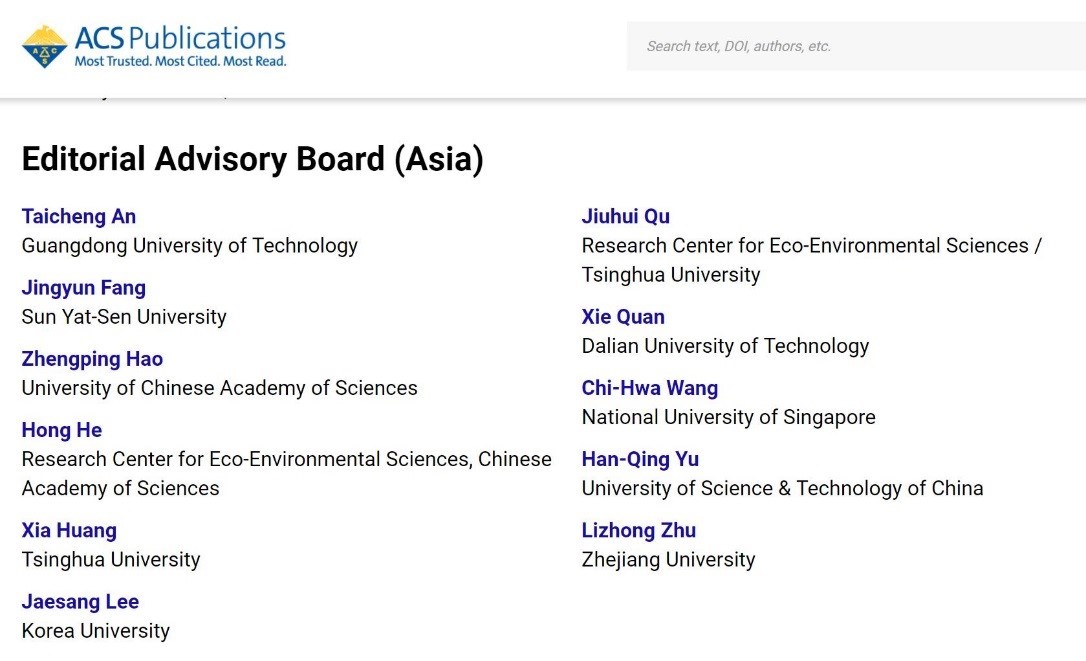This screenshot has width=1086, height=661.
Task: Open Jingyun Fang's profile link
Action: 84,288
